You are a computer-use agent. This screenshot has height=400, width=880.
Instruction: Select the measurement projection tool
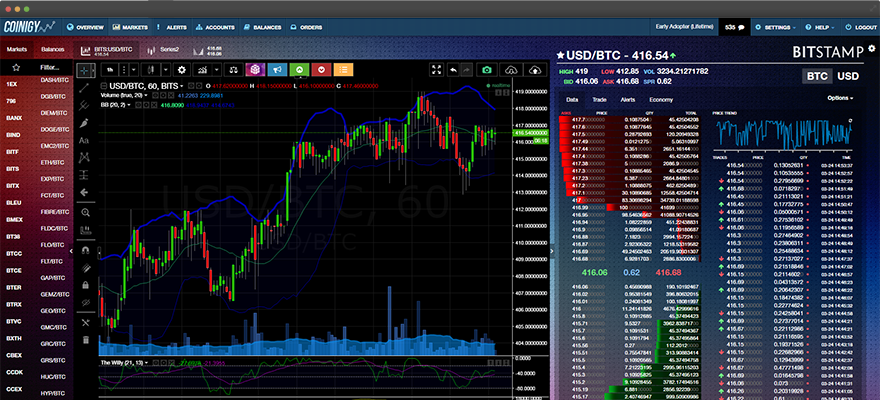point(85,174)
